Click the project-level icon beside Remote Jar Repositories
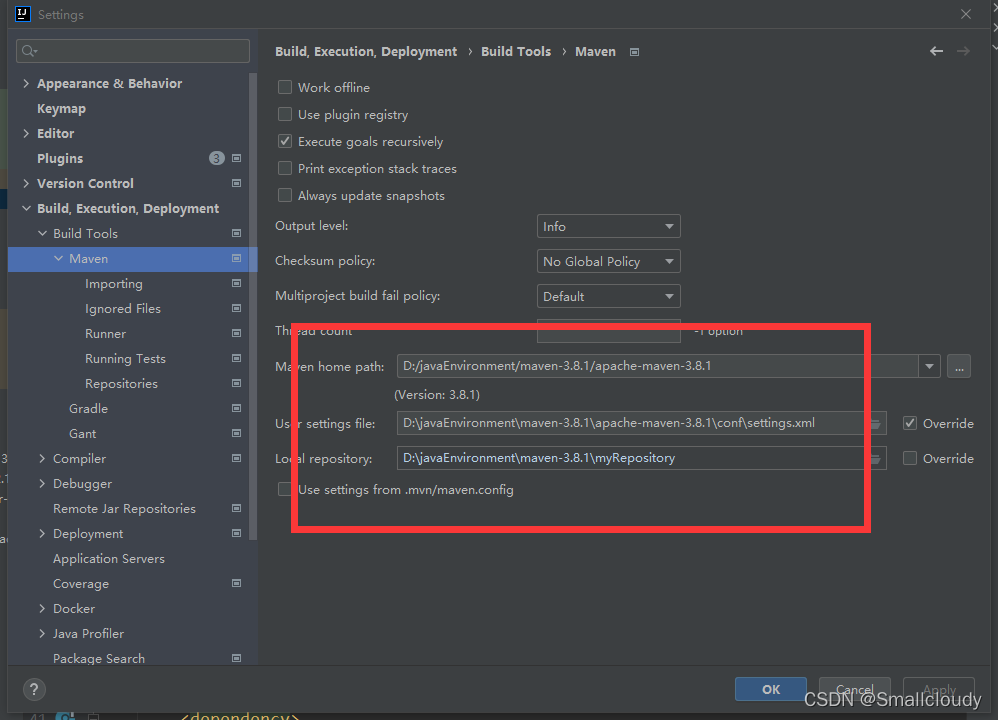998x720 pixels. tap(236, 508)
